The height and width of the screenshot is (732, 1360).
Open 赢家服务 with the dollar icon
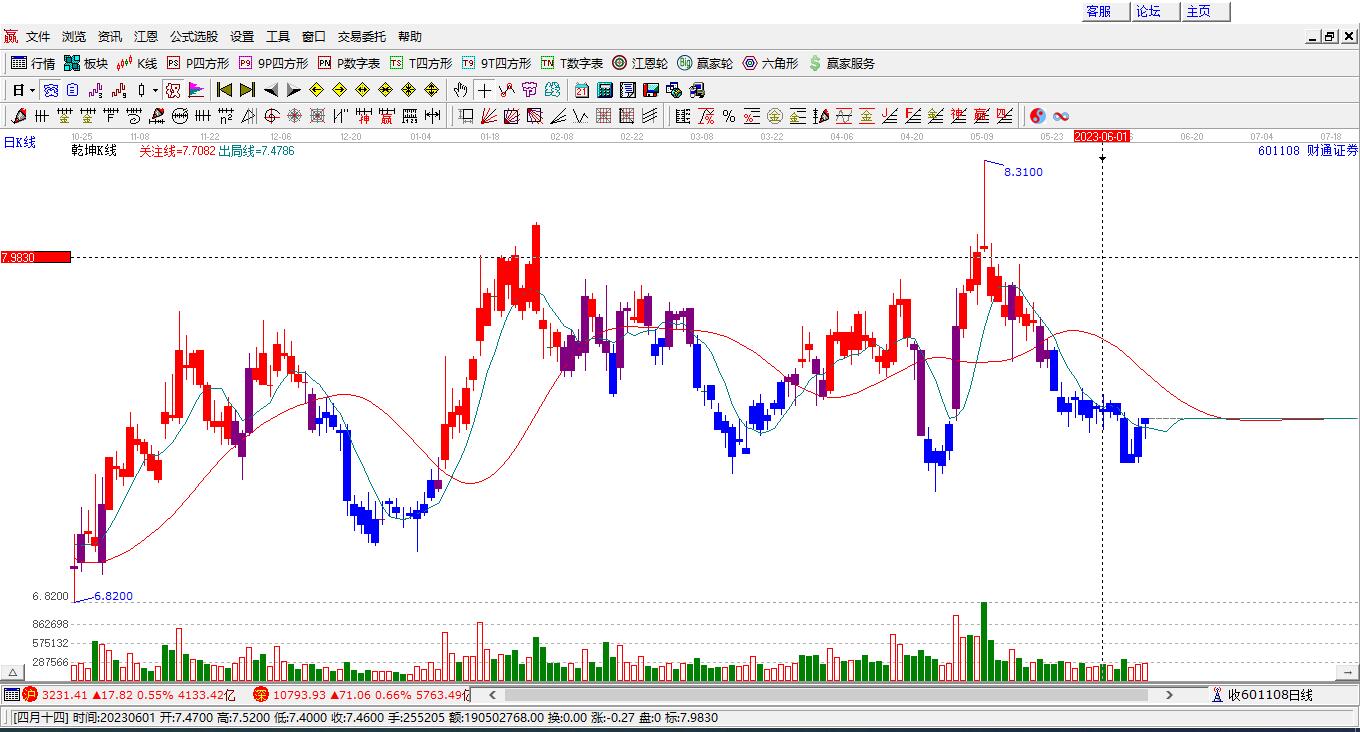pyautogui.click(x=841, y=63)
